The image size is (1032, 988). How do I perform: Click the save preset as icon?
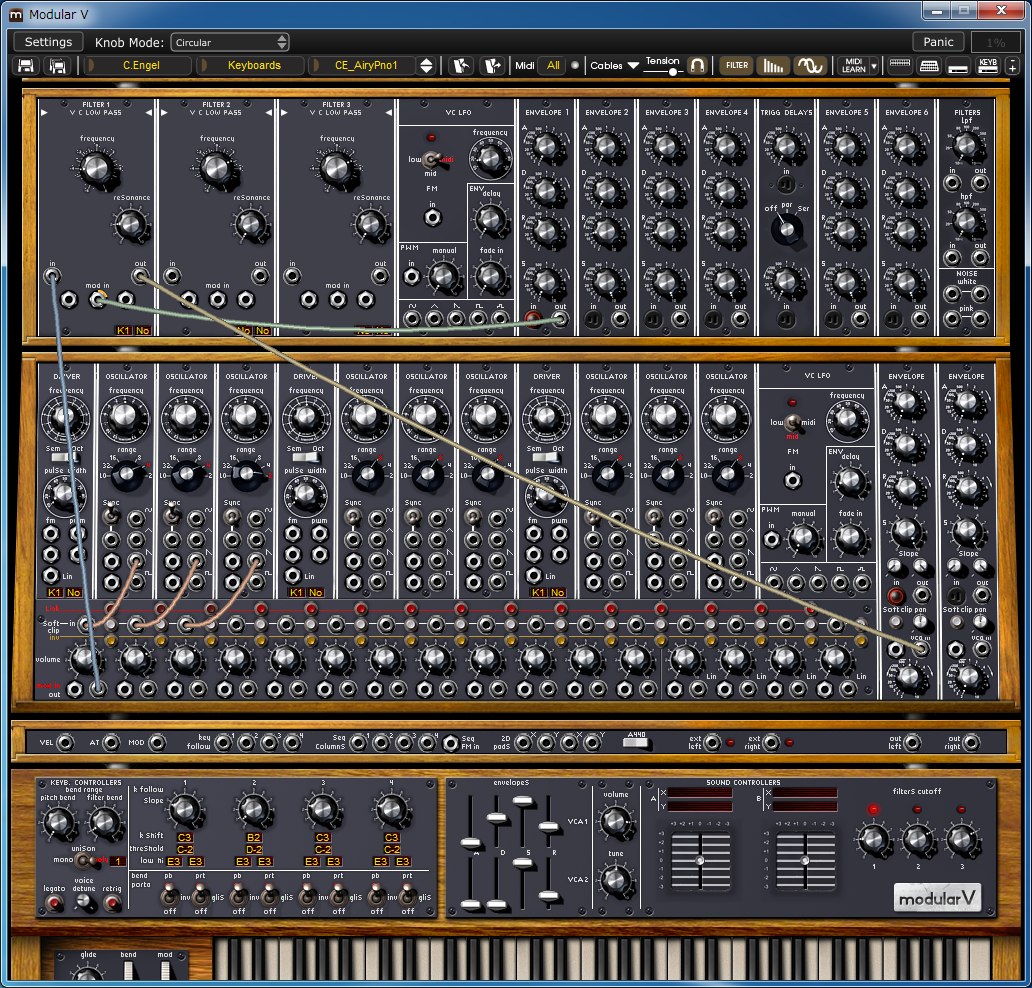(58, 65)
